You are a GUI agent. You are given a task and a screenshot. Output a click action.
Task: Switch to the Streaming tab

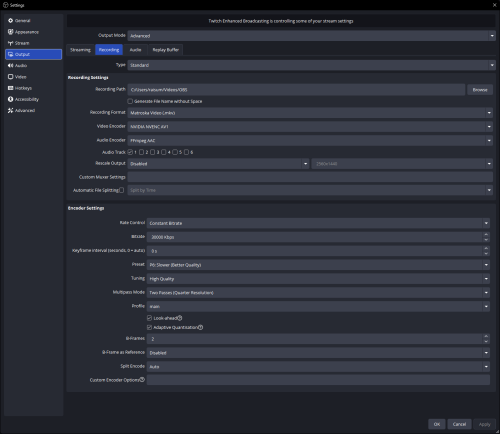[x=80, y=50]
